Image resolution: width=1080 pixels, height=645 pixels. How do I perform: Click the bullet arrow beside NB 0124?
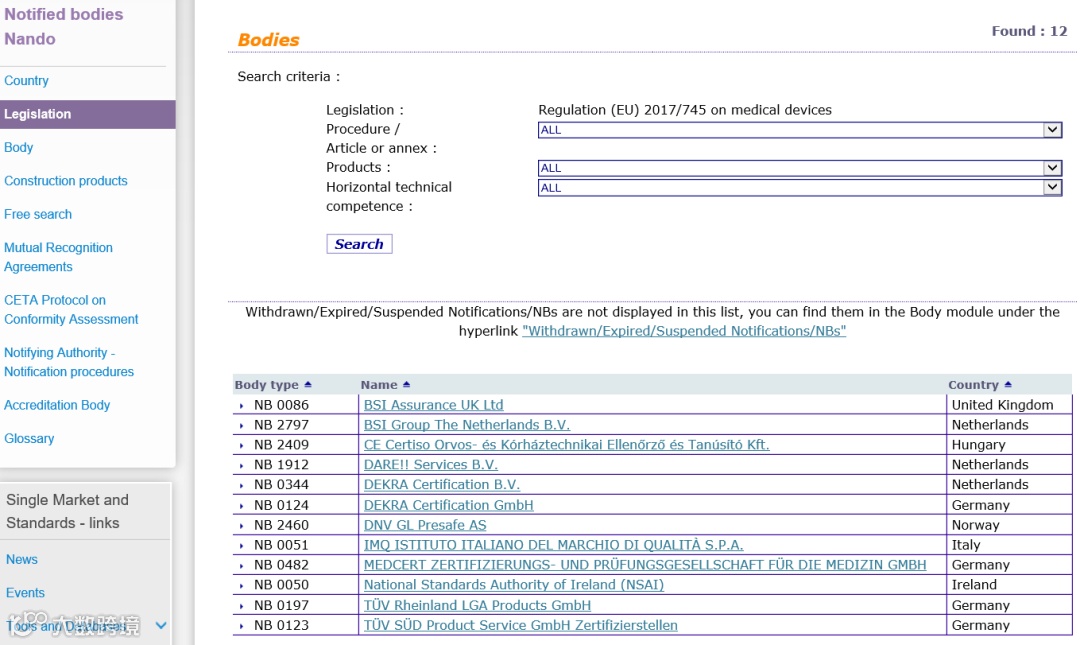click(x=241, y=506)
